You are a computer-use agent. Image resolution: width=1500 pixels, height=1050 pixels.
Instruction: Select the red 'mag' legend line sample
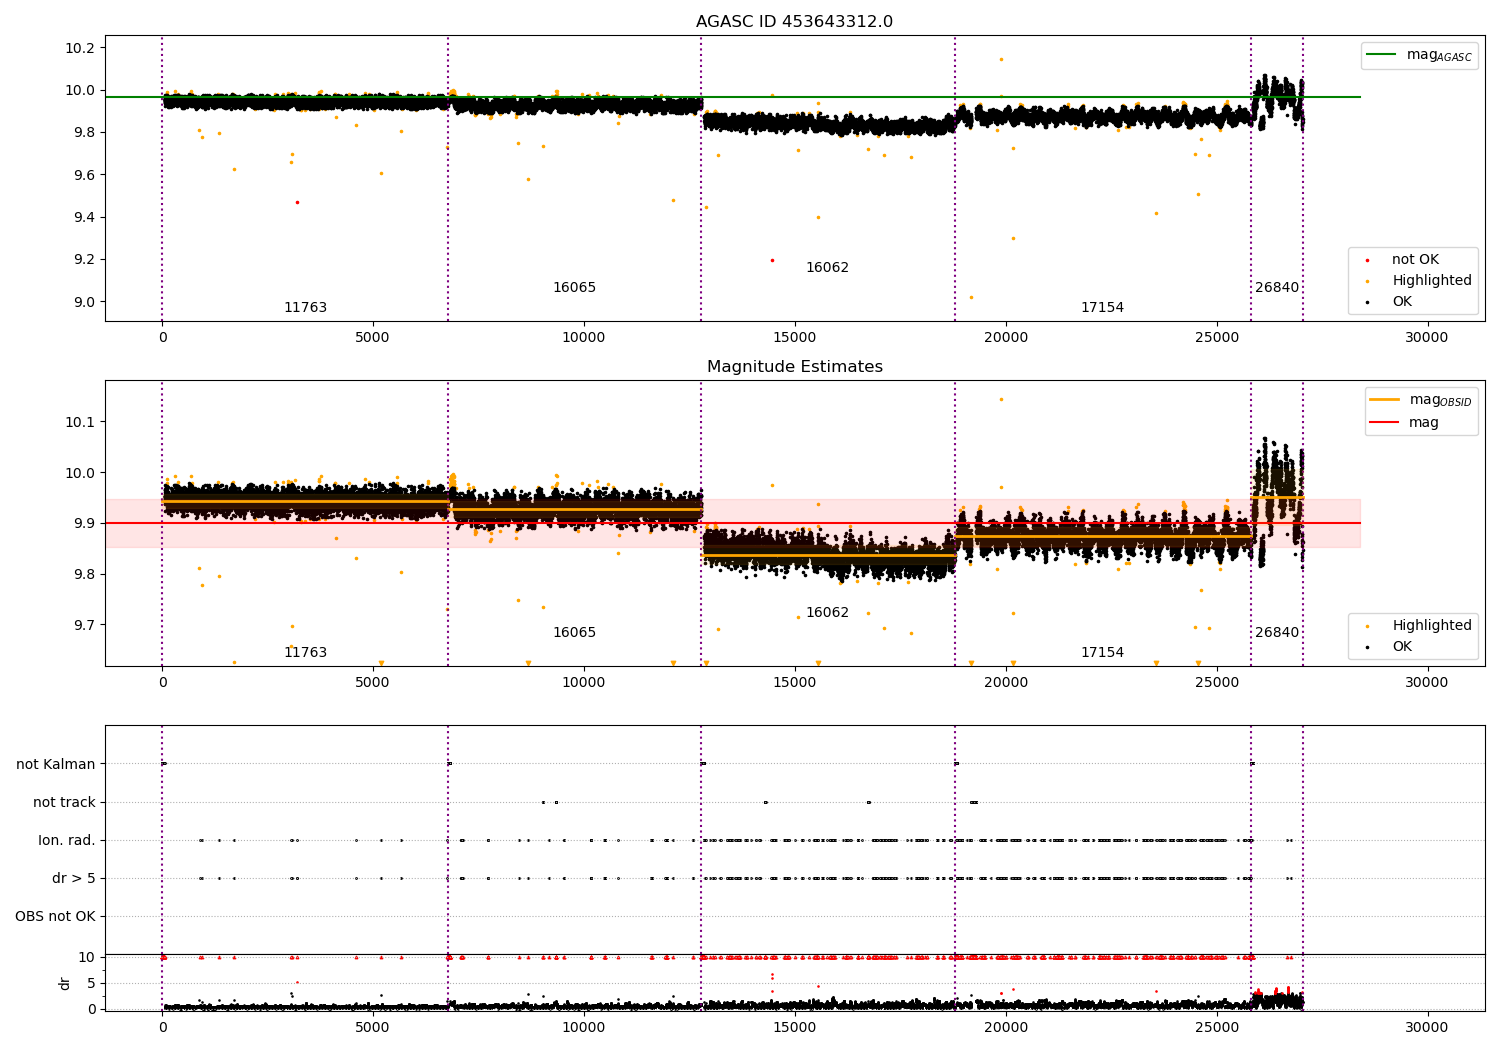[x=1385, y=423]
